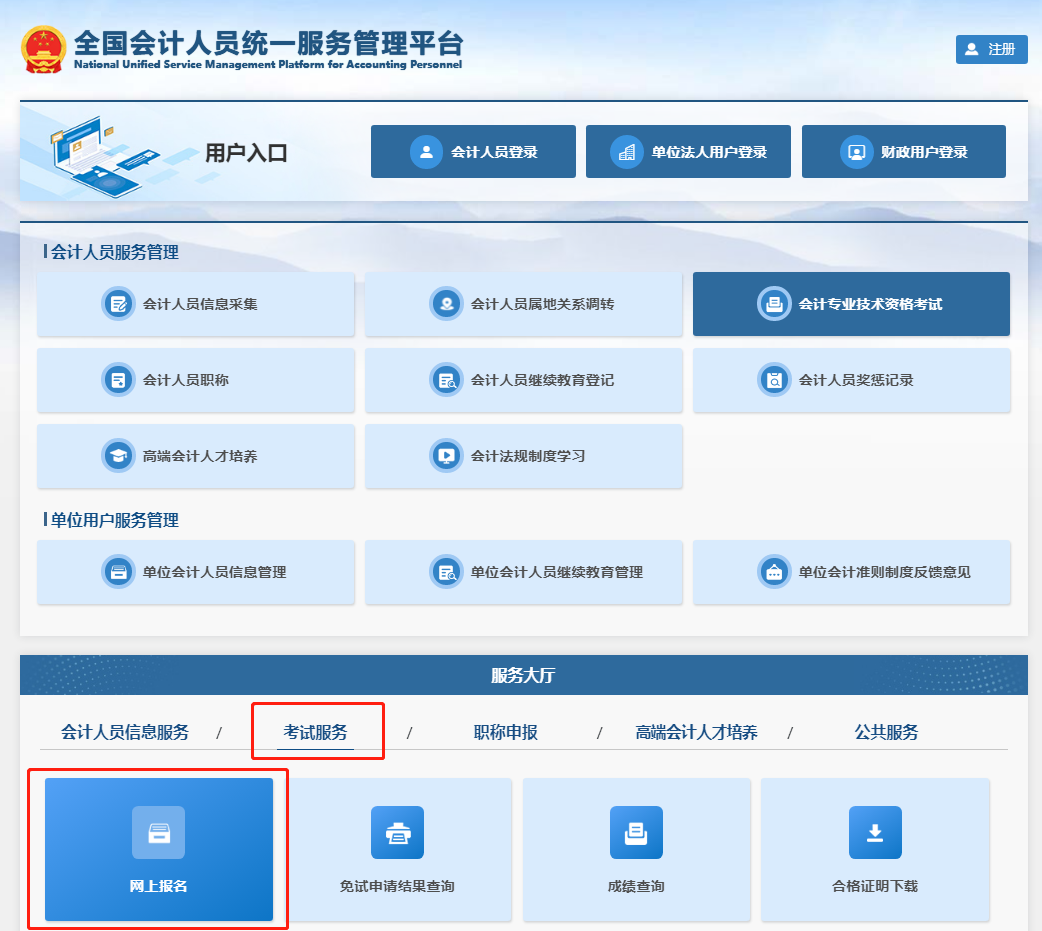Click 免试申请结果查询 exemption result query

tap(397, 849)
